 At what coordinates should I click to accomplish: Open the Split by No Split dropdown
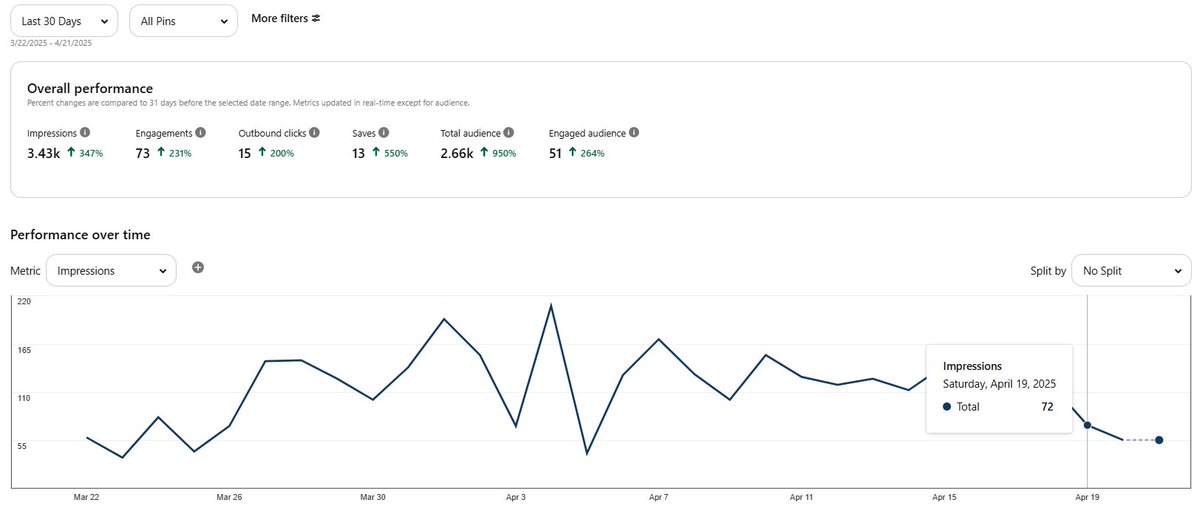tap(1131, 270)
